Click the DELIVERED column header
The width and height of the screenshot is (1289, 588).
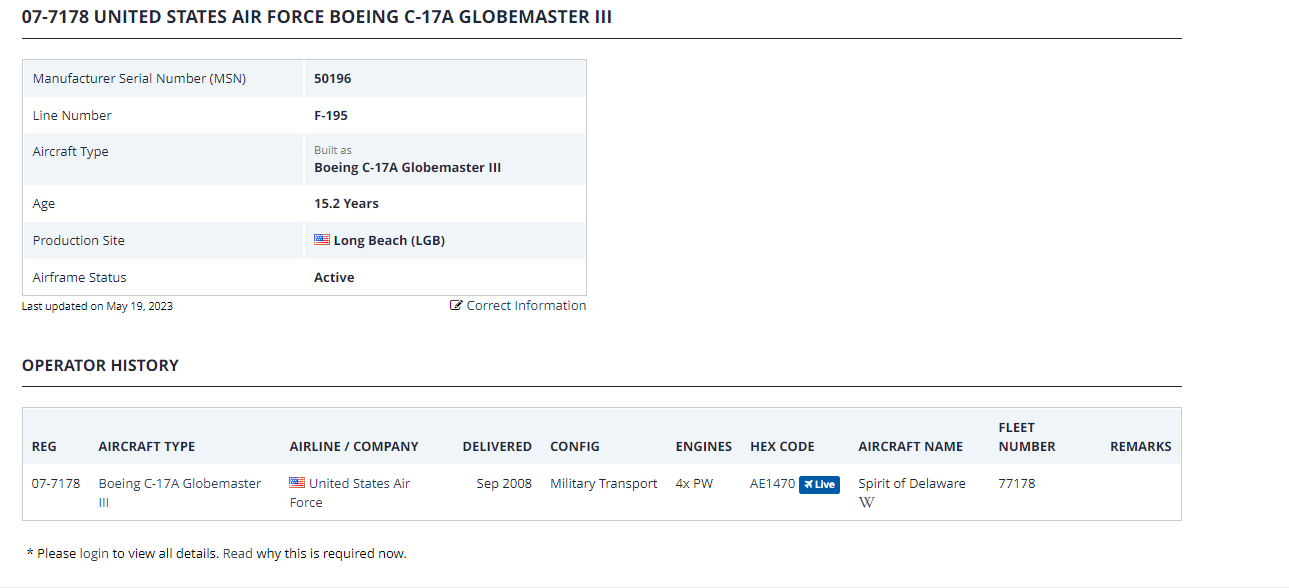[x=497, y=447]
